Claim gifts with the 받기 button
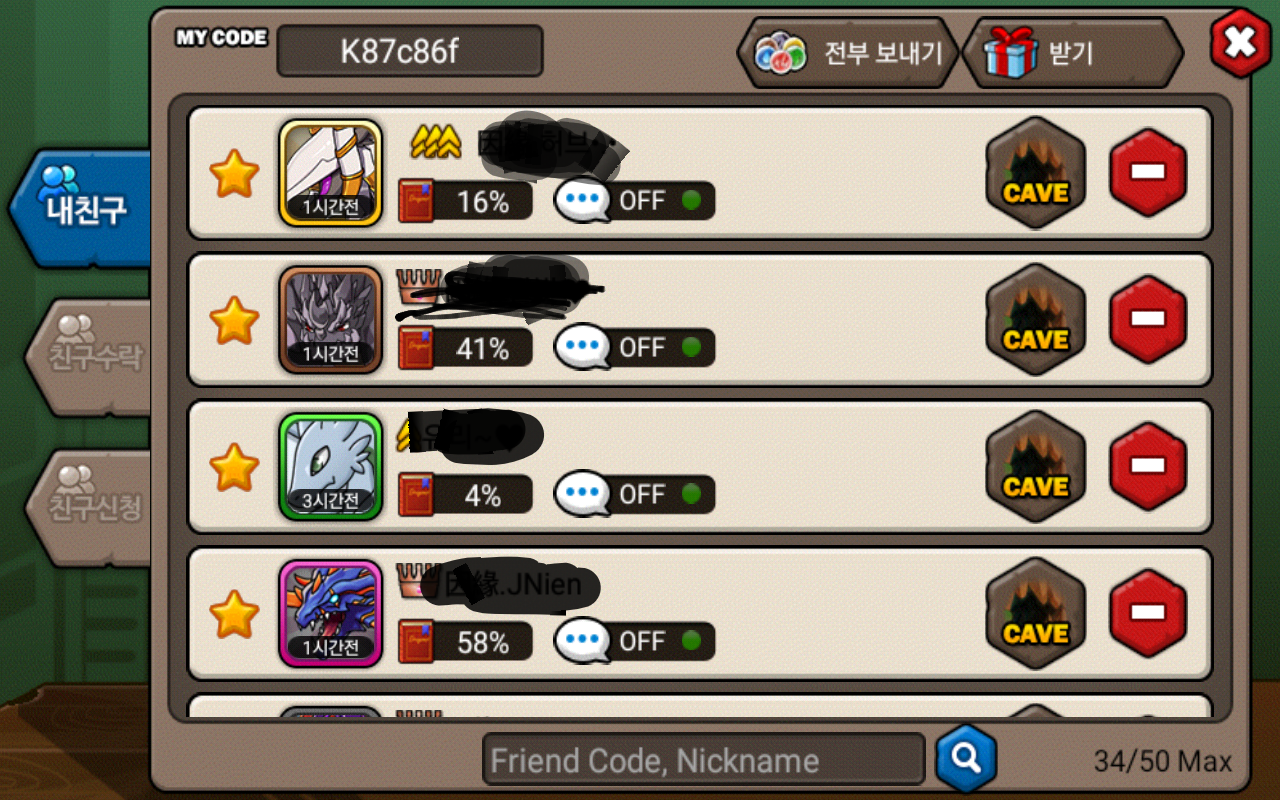 pos(1072,53)
